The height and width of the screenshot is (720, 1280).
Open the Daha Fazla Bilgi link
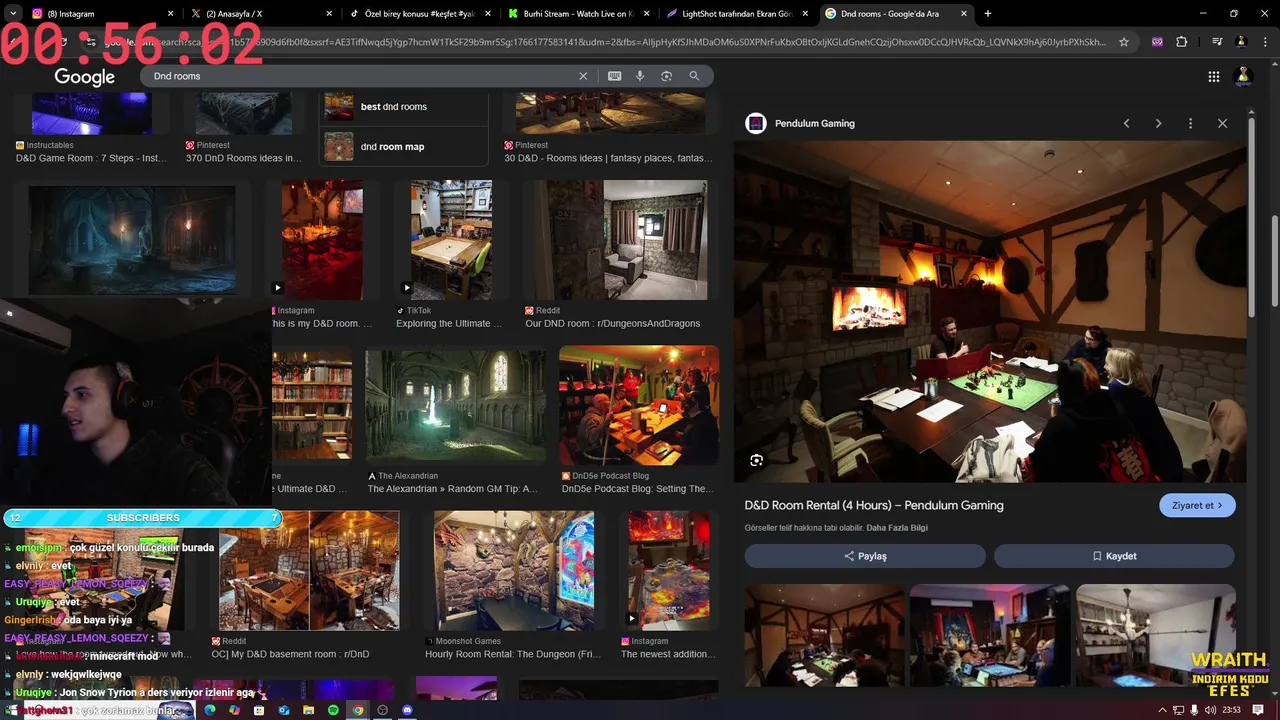tap(897, 528)
